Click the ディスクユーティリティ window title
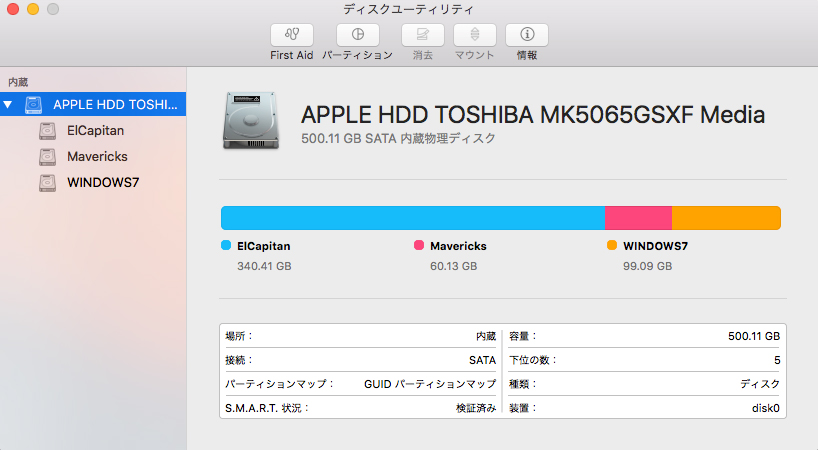 [408, 9]
